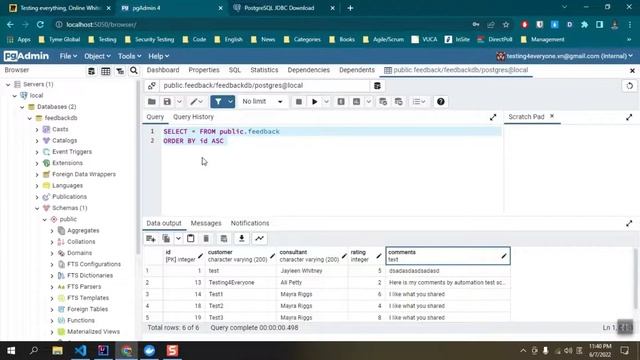Open Visual Studio Code from the taskbar
The height and width of the screenshot is (360, 640).
coord(80,351)
